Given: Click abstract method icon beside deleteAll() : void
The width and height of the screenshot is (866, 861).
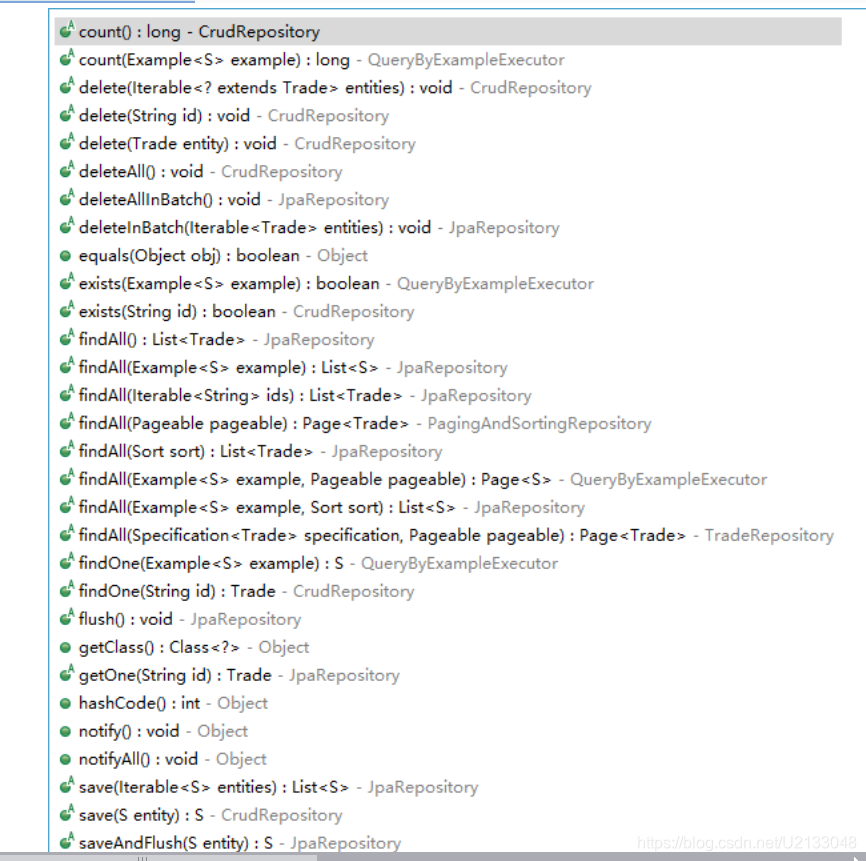Looking at the screenshot, I should coord(66,170).
